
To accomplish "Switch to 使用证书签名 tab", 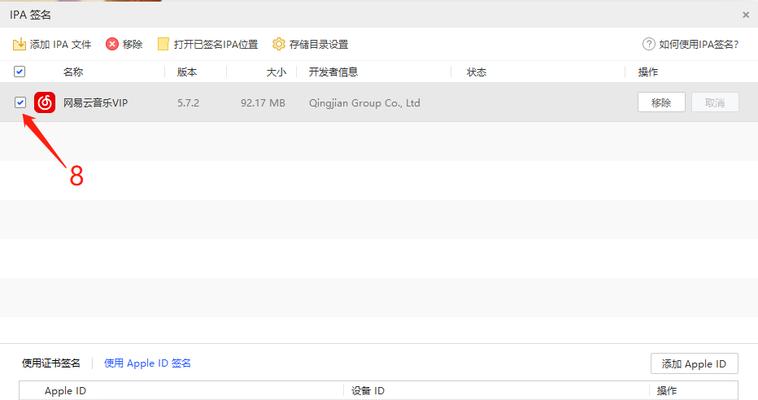I will [x=51, y=363].
